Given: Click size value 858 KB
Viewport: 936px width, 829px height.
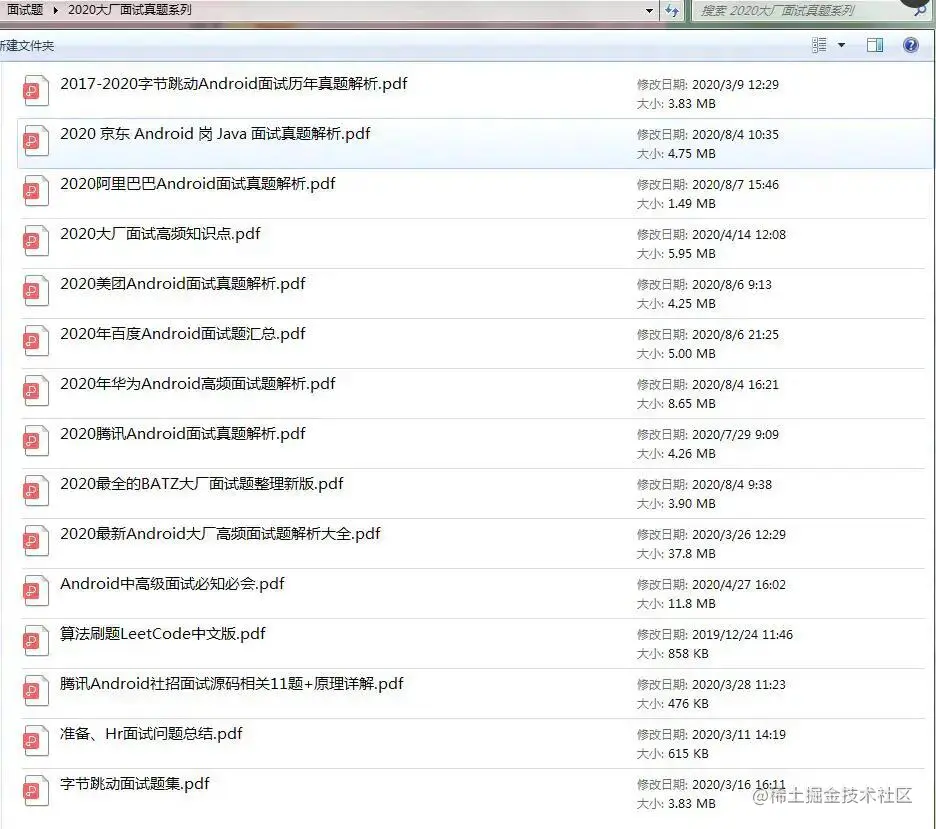Looking at the screenshot, I should point(688,654).
